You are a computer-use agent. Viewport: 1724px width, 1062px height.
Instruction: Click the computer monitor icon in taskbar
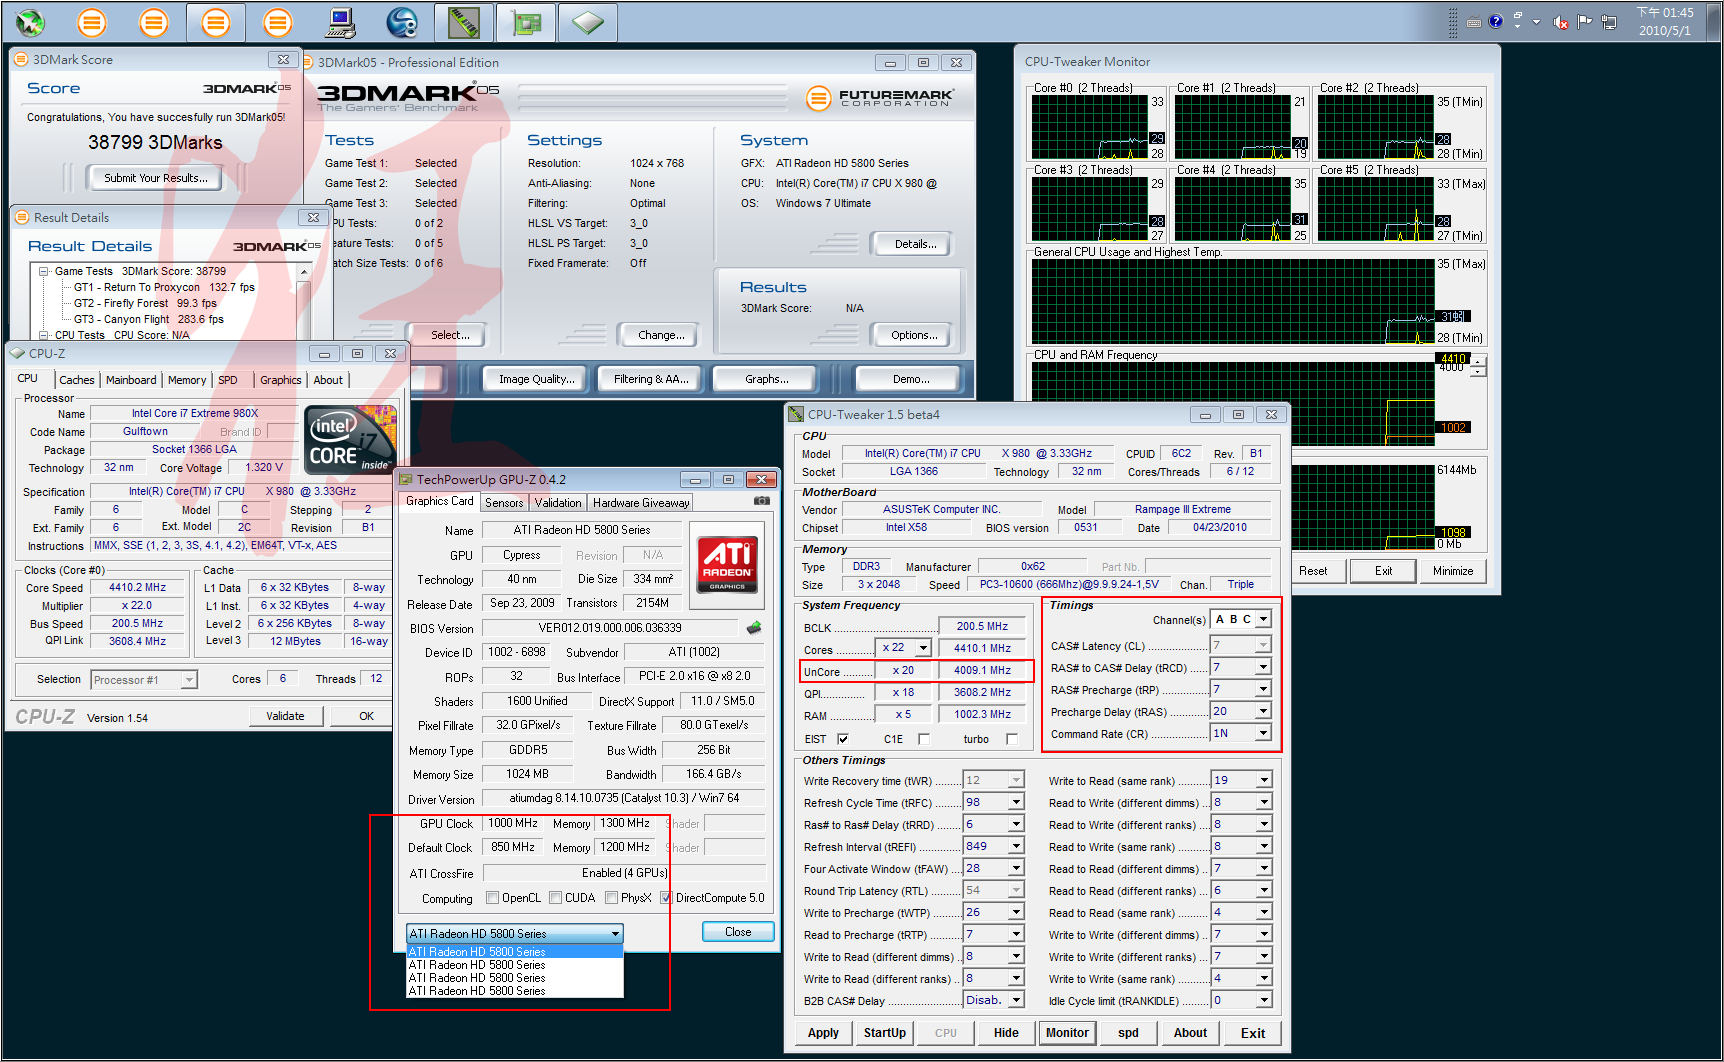(341, 21)
